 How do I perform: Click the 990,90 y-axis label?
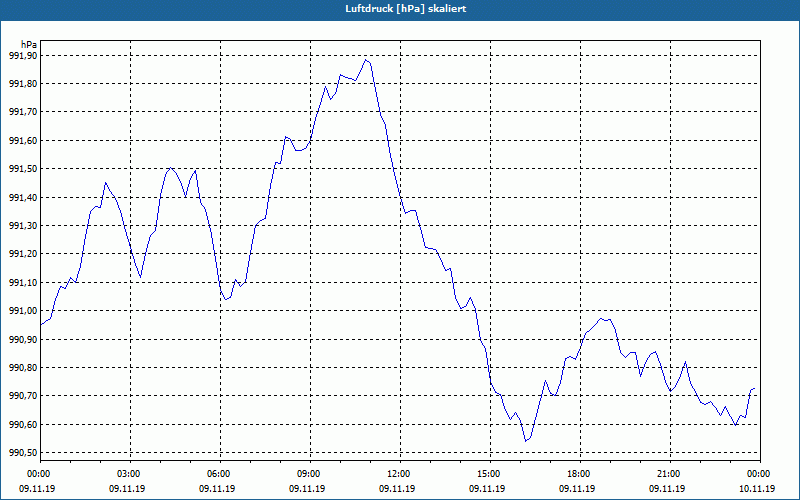click(x=23, y=339)
